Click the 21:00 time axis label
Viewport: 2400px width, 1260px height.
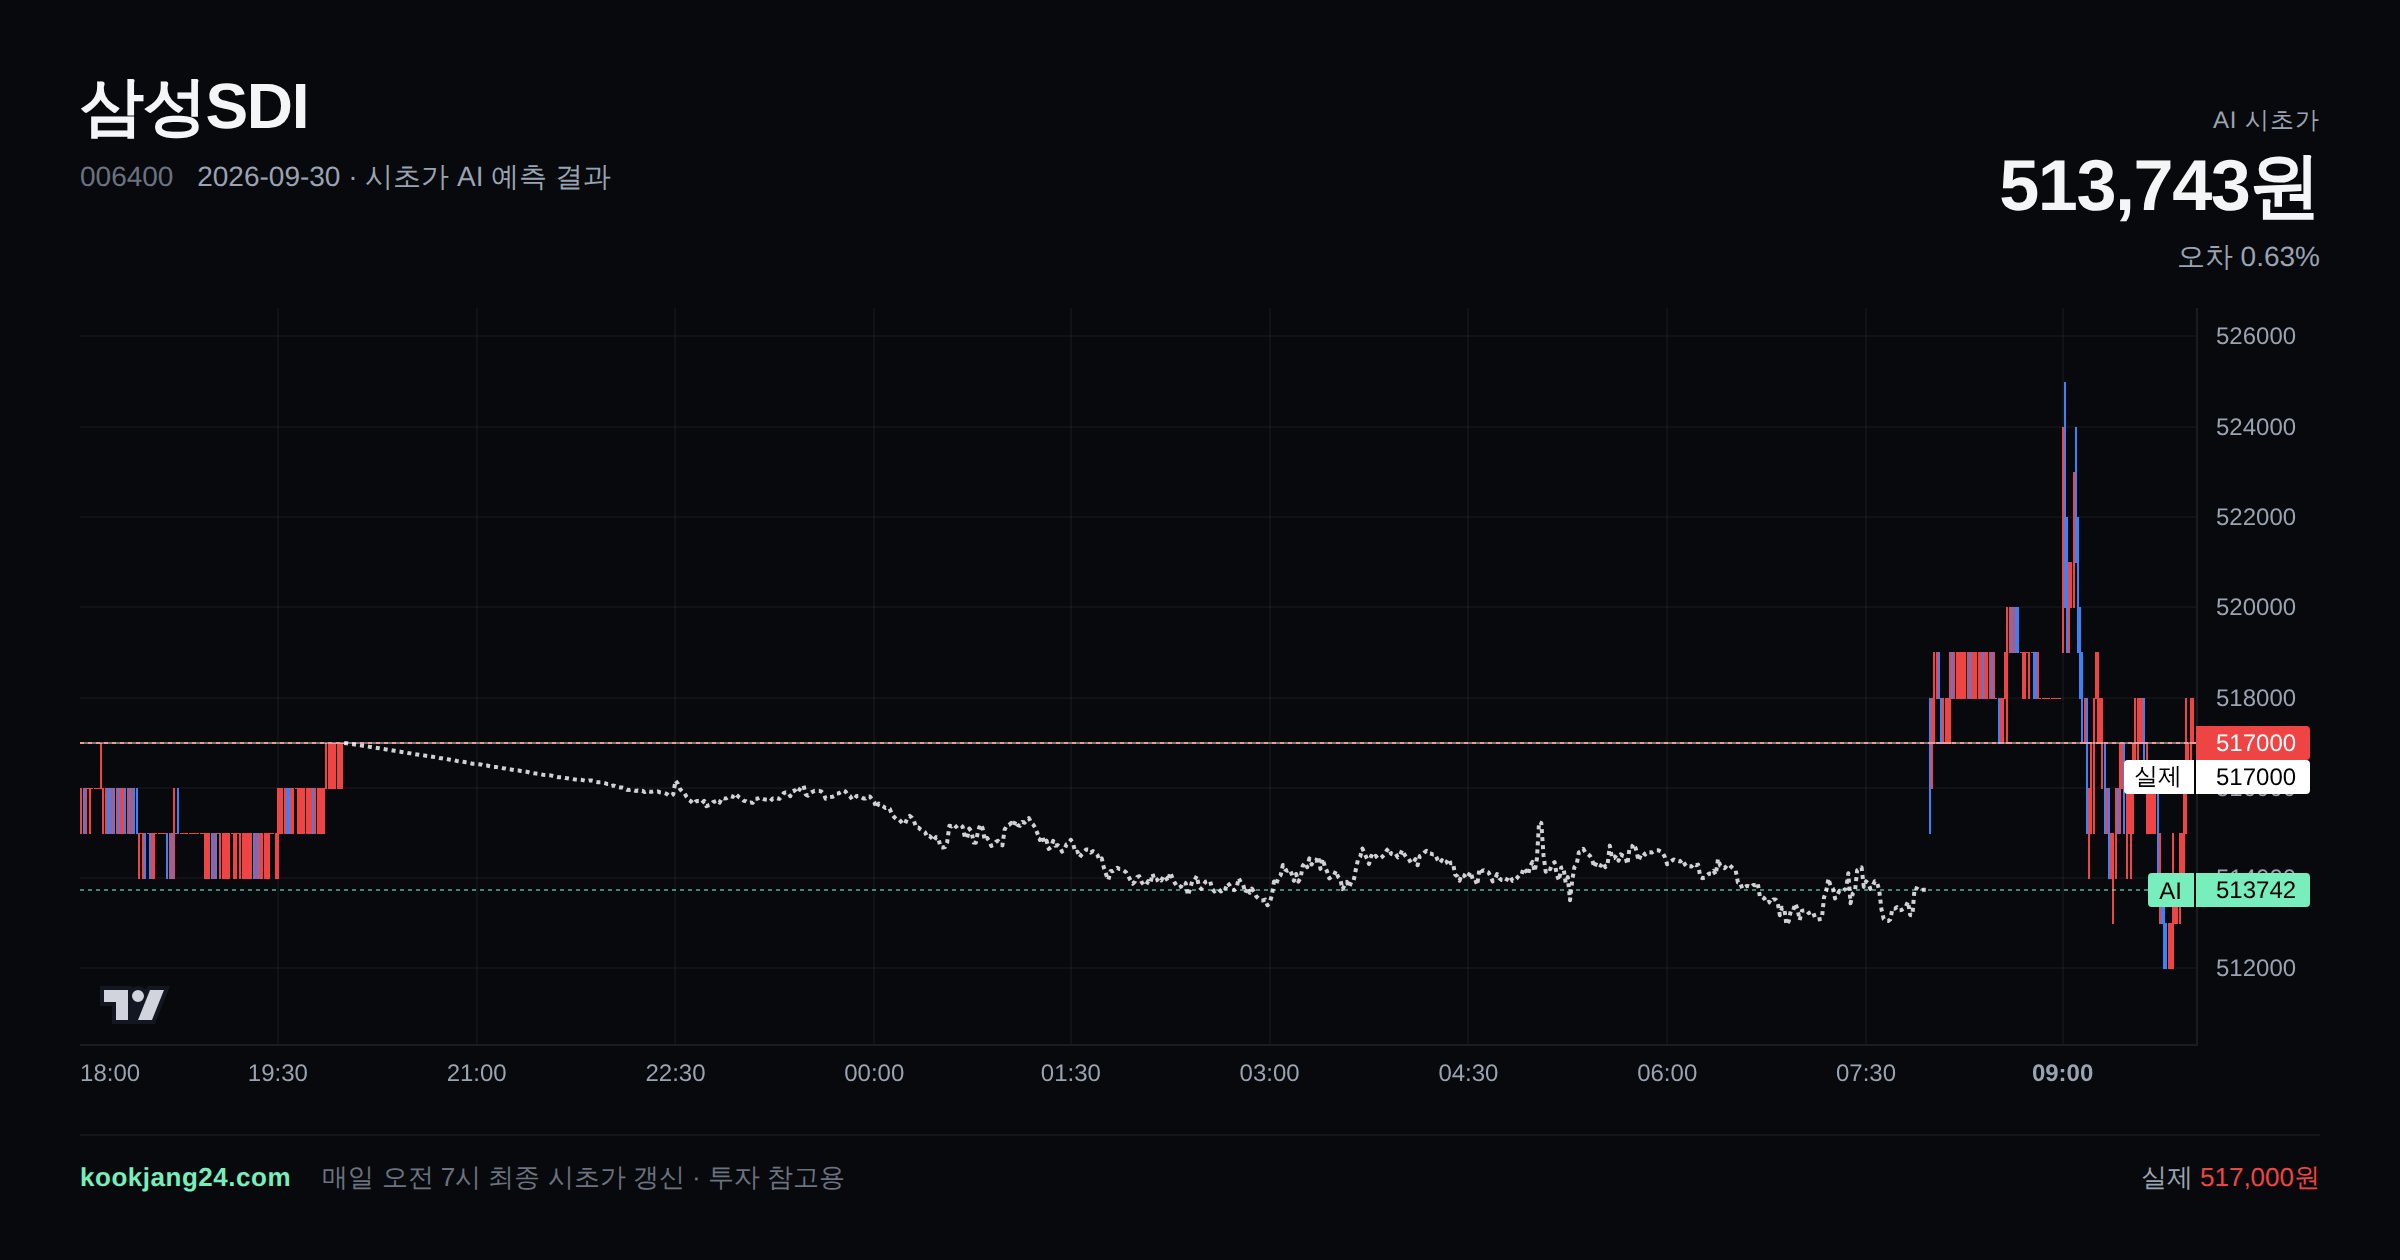476,1073
